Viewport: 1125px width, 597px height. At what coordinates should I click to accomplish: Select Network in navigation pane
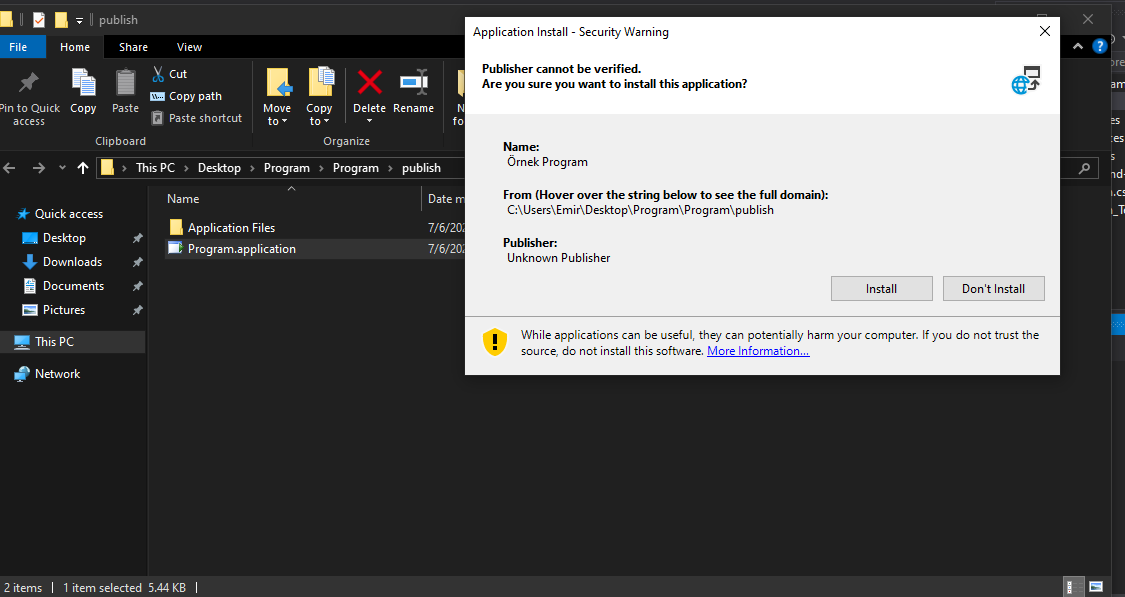(57, 374)
